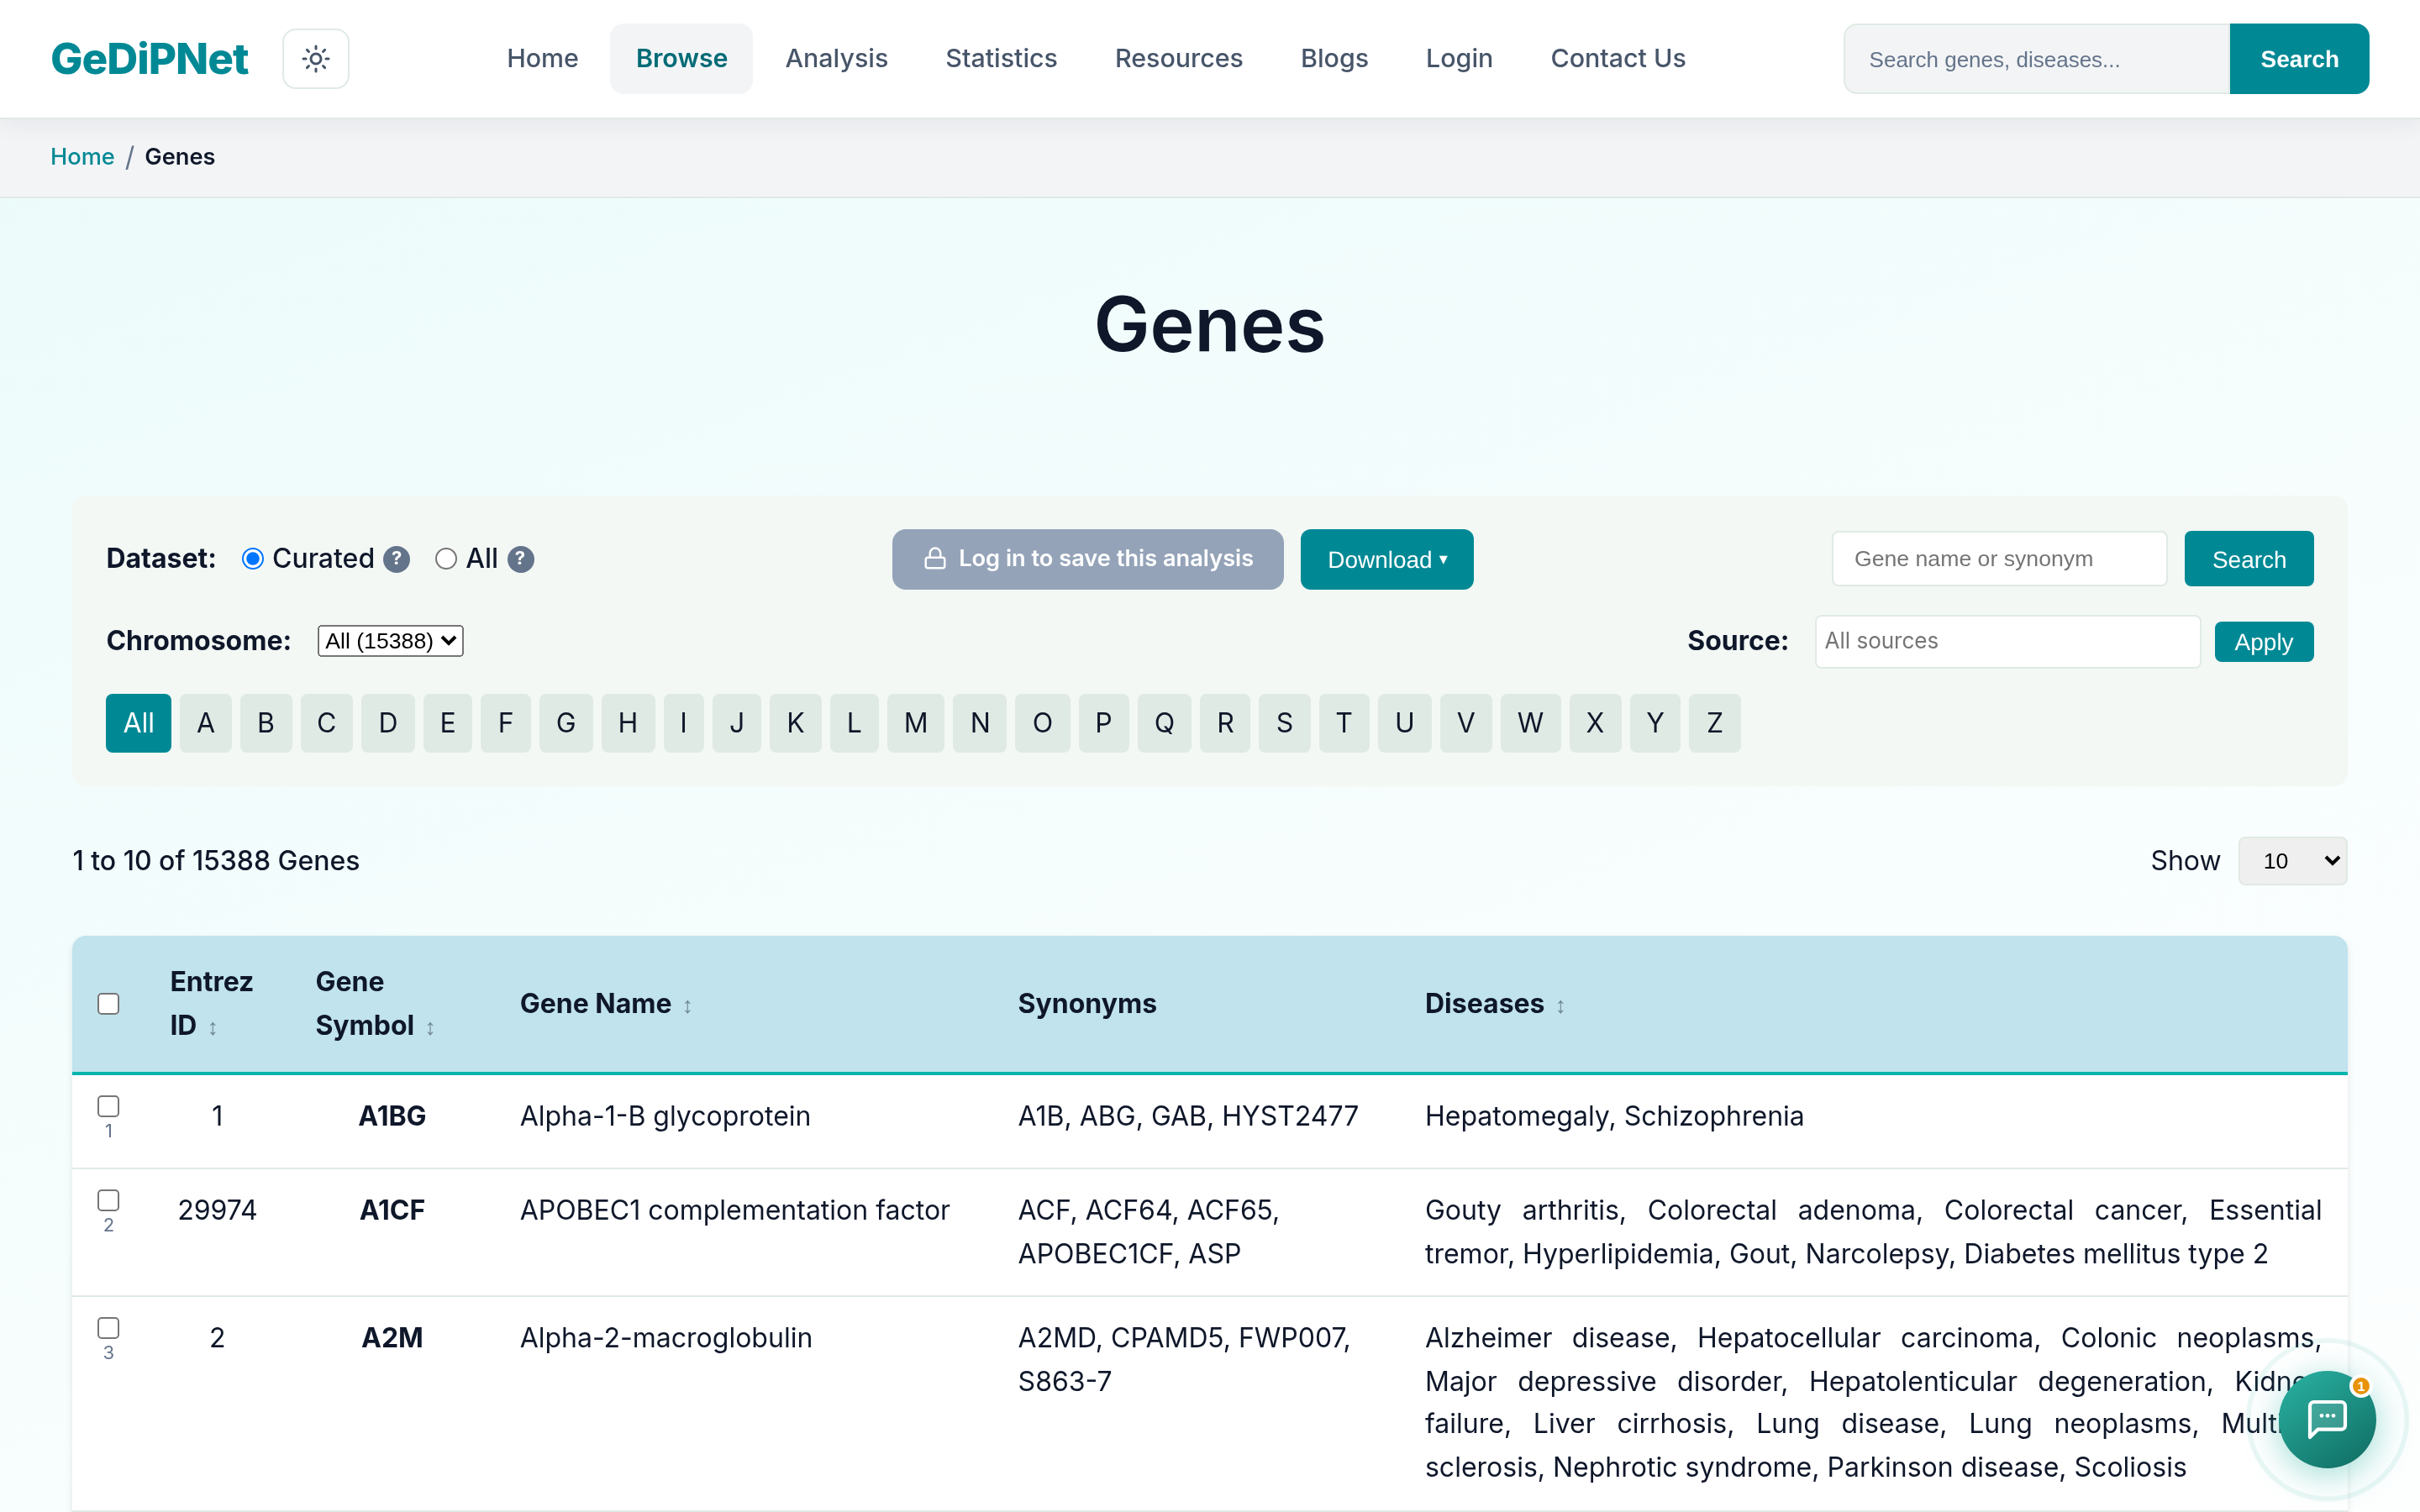Open the A2M gene symbol
This screenshot has width=2420, height=1512.
click(x=392, y=1338)
